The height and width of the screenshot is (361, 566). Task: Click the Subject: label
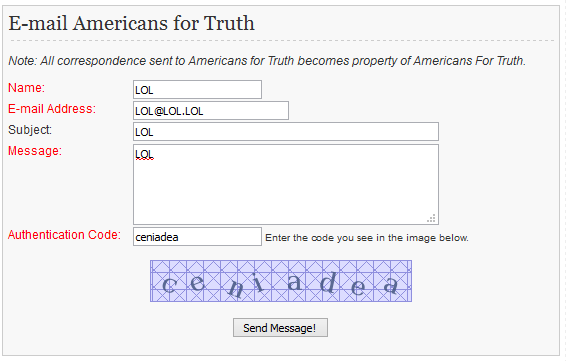pyautogui.click(x=30, y=130)
